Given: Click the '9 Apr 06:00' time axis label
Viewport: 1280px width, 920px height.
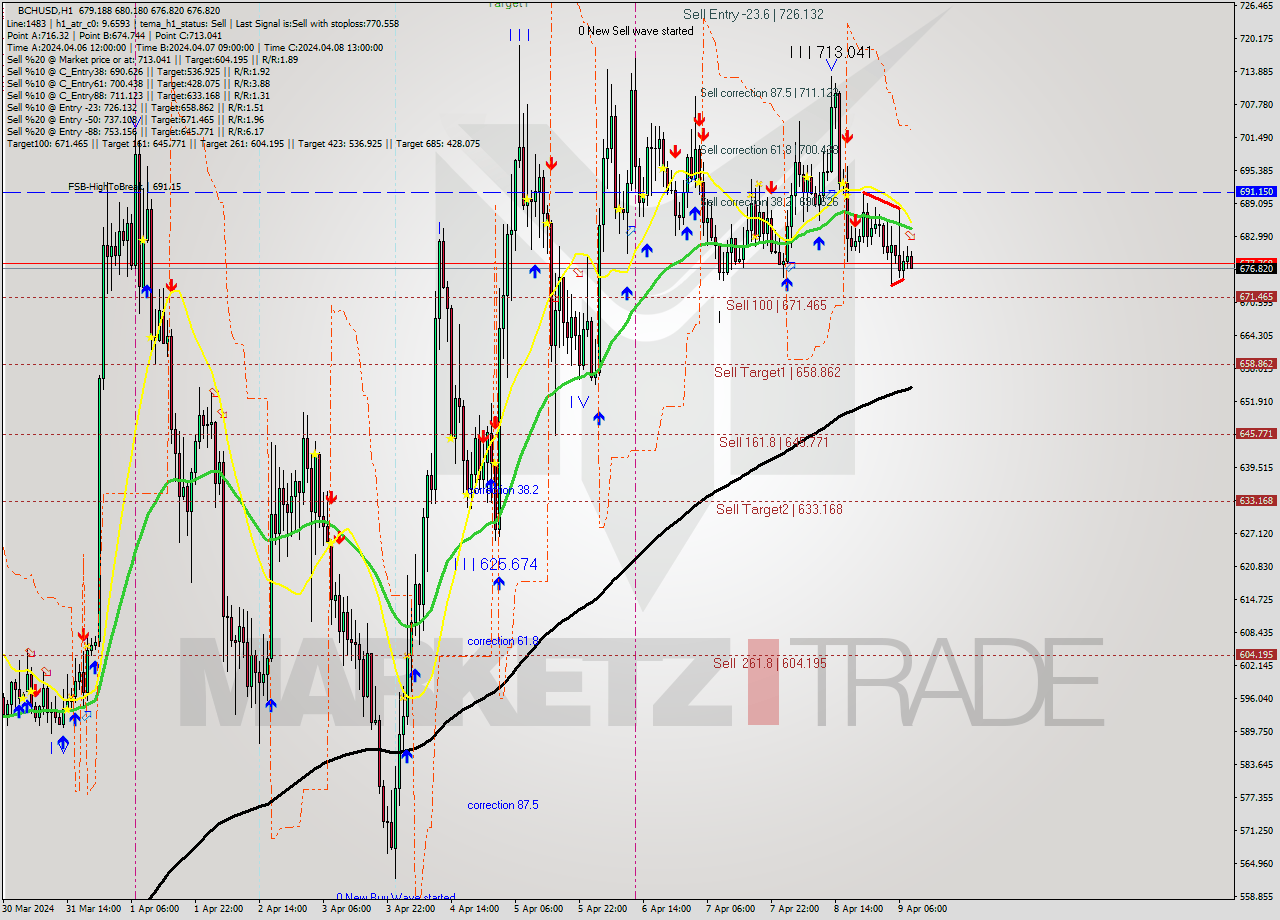Looking at the screenshot, I should [x=922, y=909].
